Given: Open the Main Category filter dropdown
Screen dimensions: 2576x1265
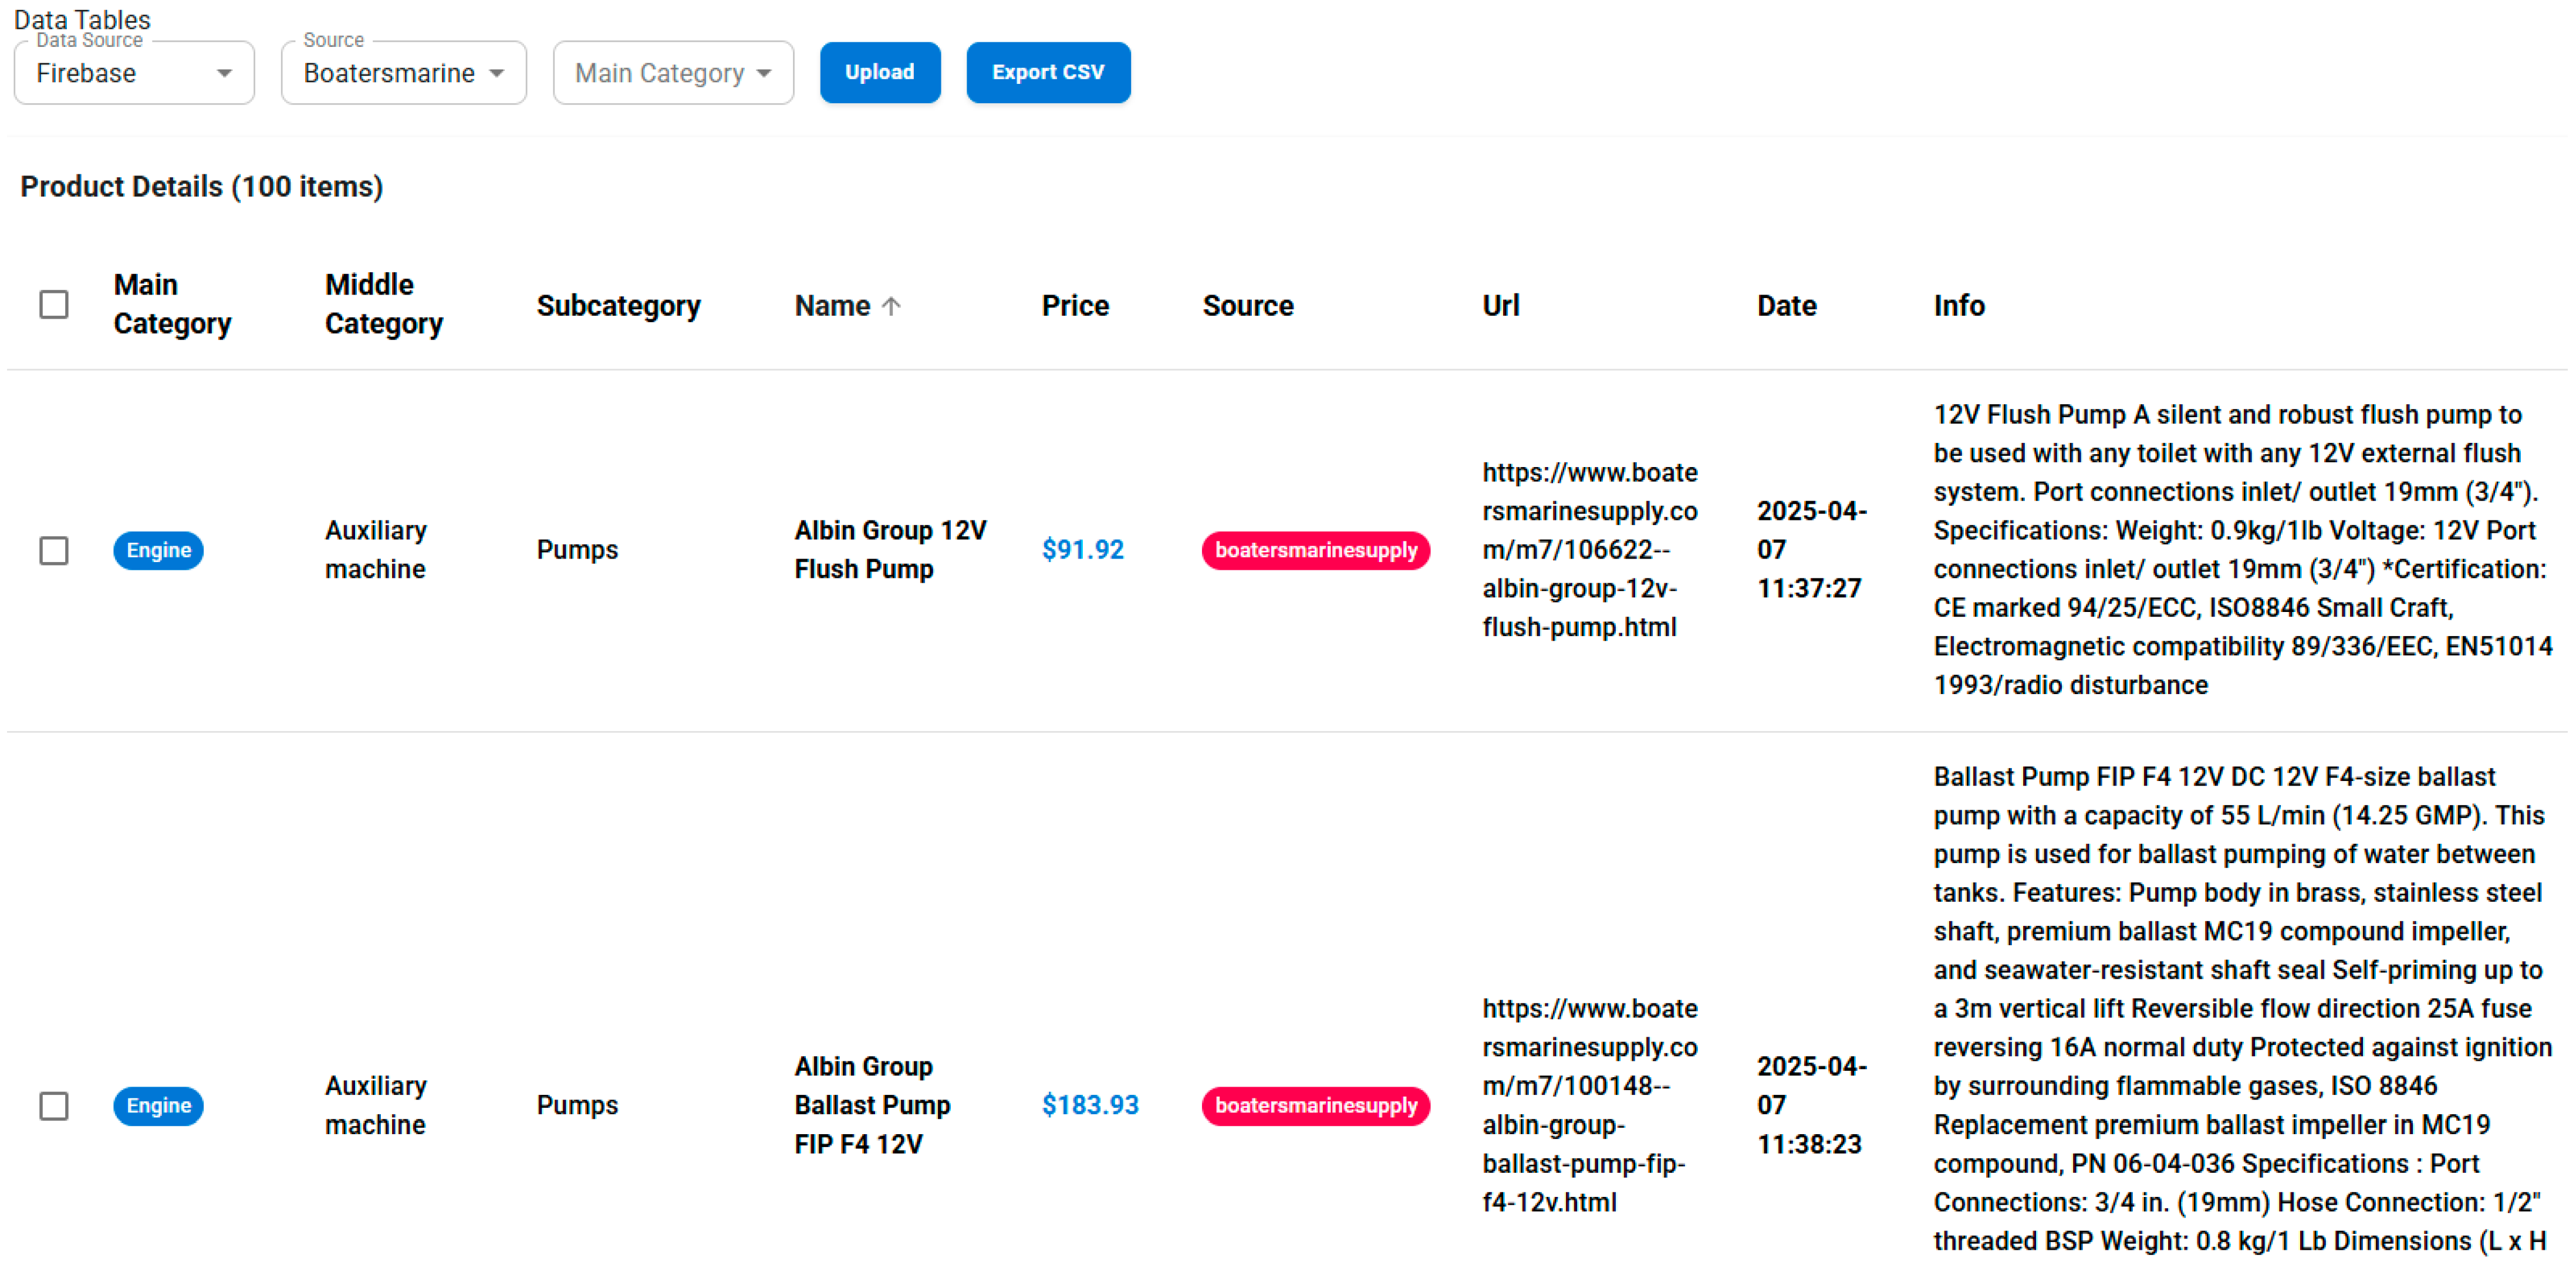Looking at the screenshot, I should 673,73.
